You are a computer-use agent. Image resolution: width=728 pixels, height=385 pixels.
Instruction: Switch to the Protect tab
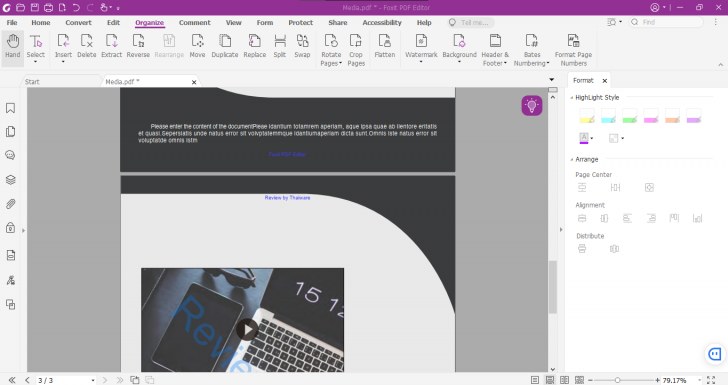pos(300,22)
